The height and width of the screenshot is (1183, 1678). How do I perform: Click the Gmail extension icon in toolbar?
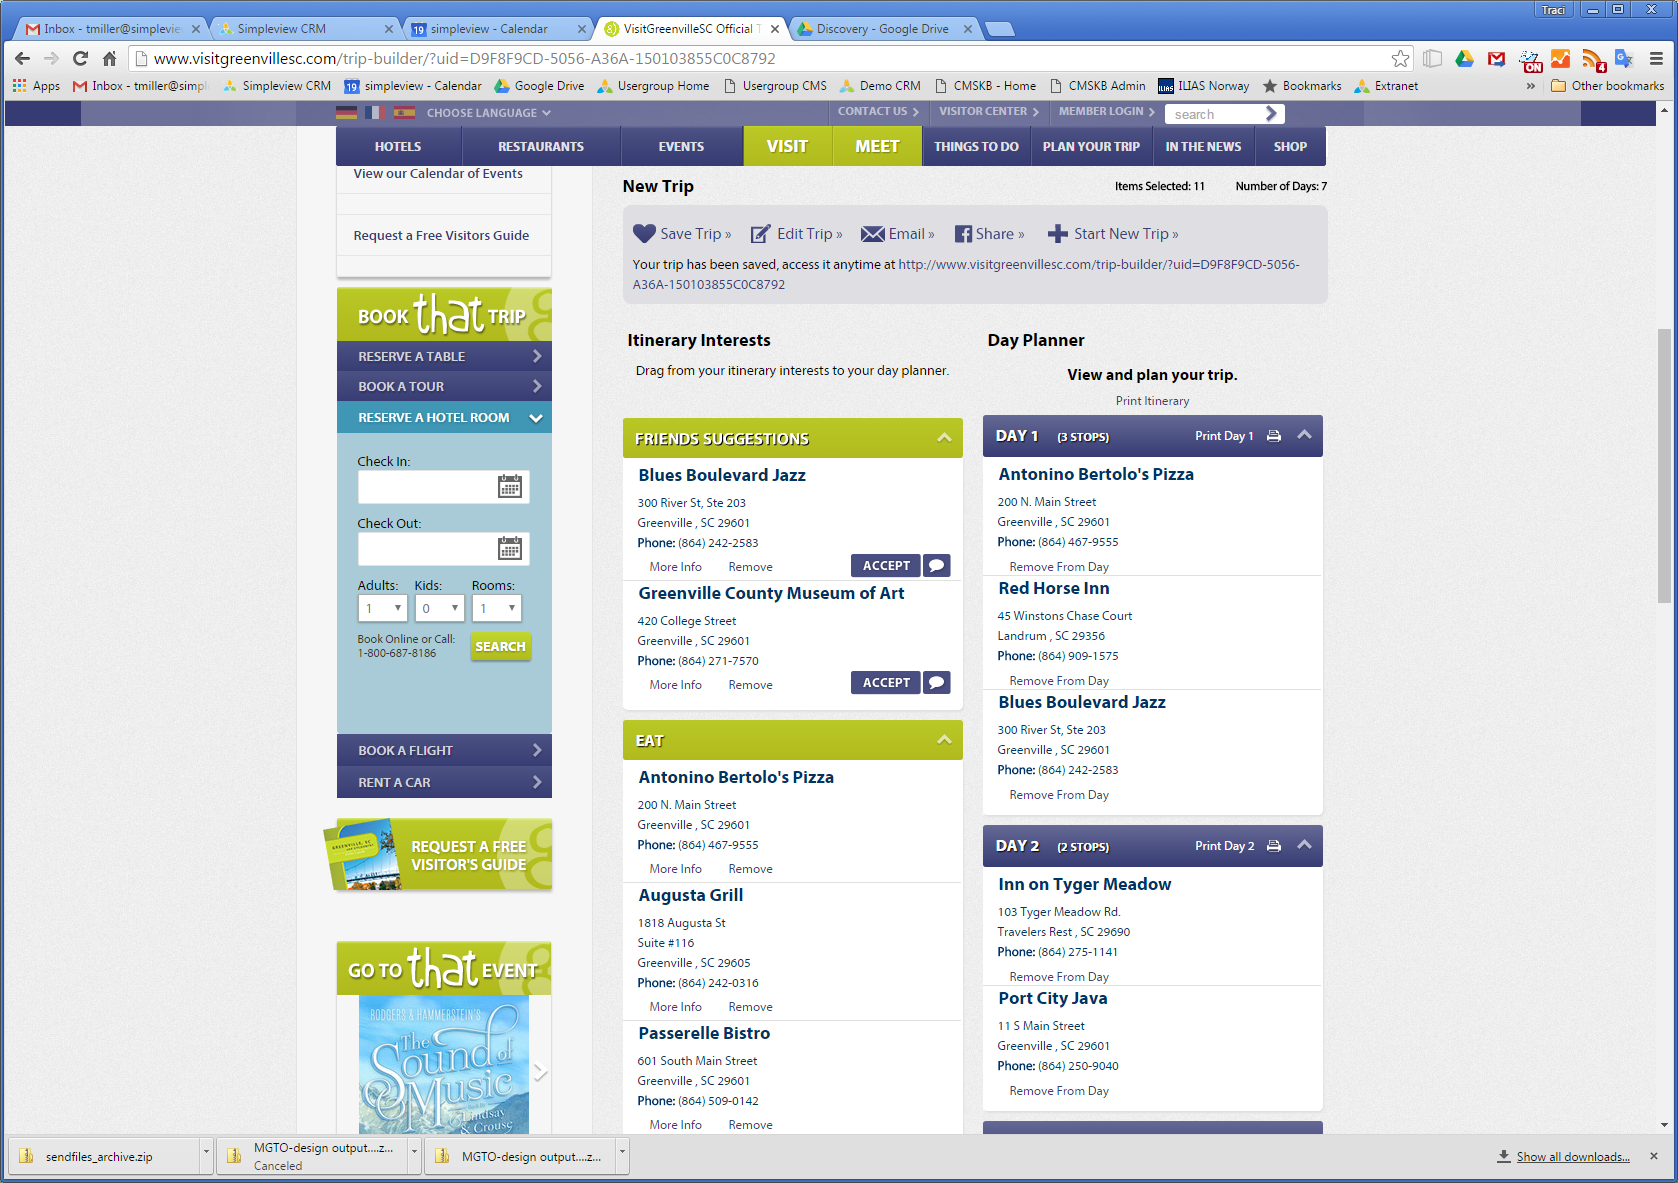point(1496,58)
